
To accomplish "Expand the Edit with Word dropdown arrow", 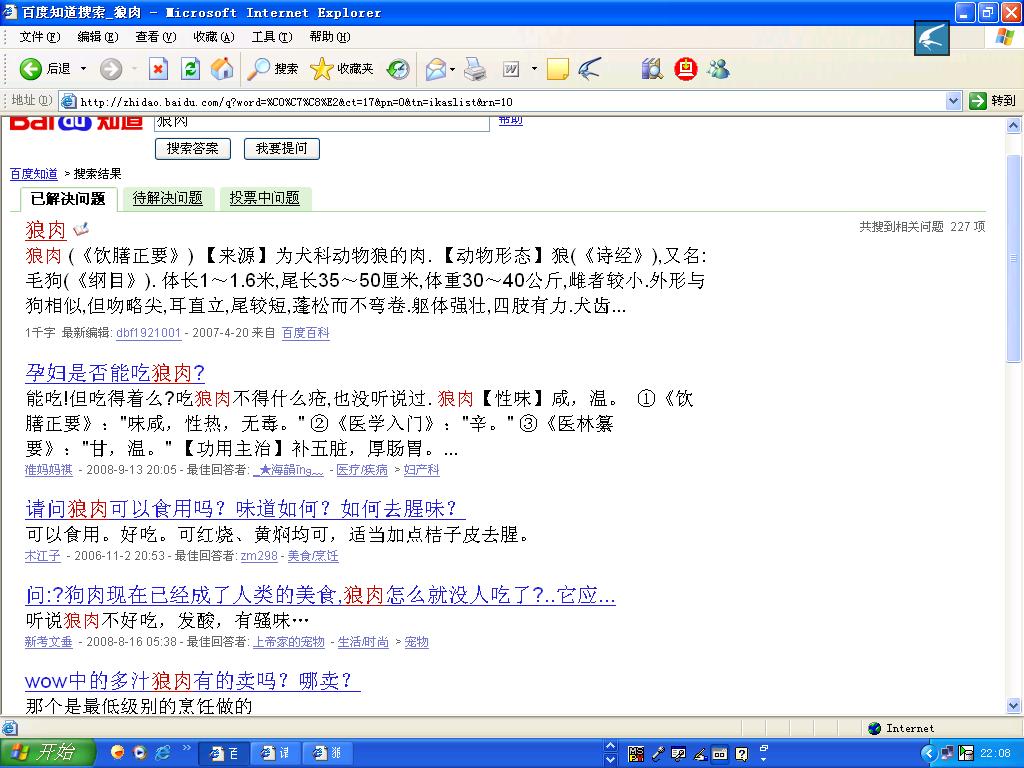I will [x=534, y=69].
